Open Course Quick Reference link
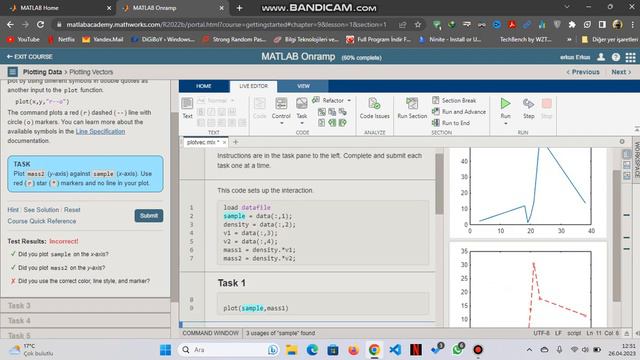The width and height of the screenshot is (640, 360). 42,221
